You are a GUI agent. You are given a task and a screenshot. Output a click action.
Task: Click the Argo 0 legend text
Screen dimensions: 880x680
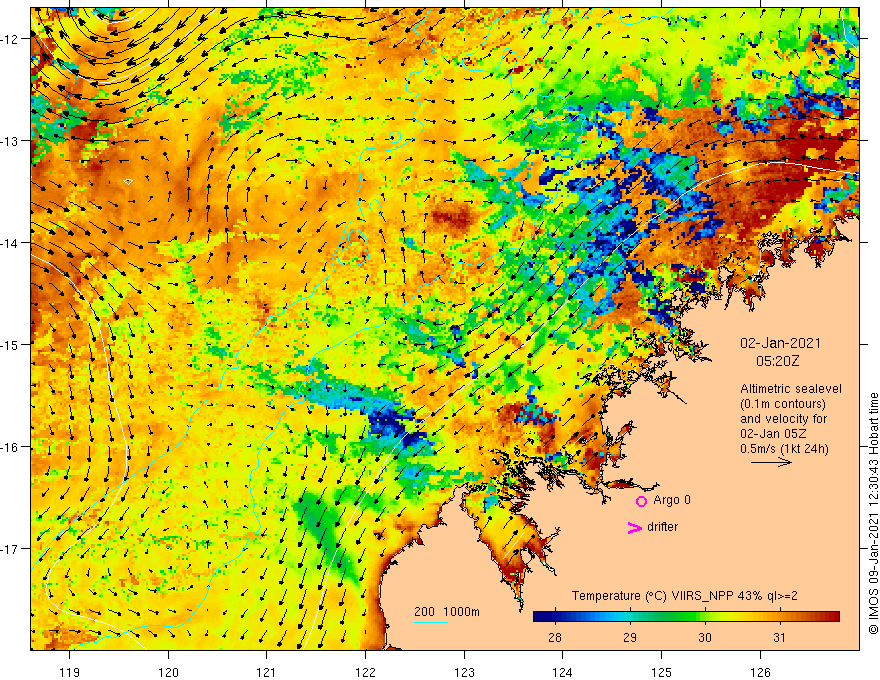(x=672, y=500)
